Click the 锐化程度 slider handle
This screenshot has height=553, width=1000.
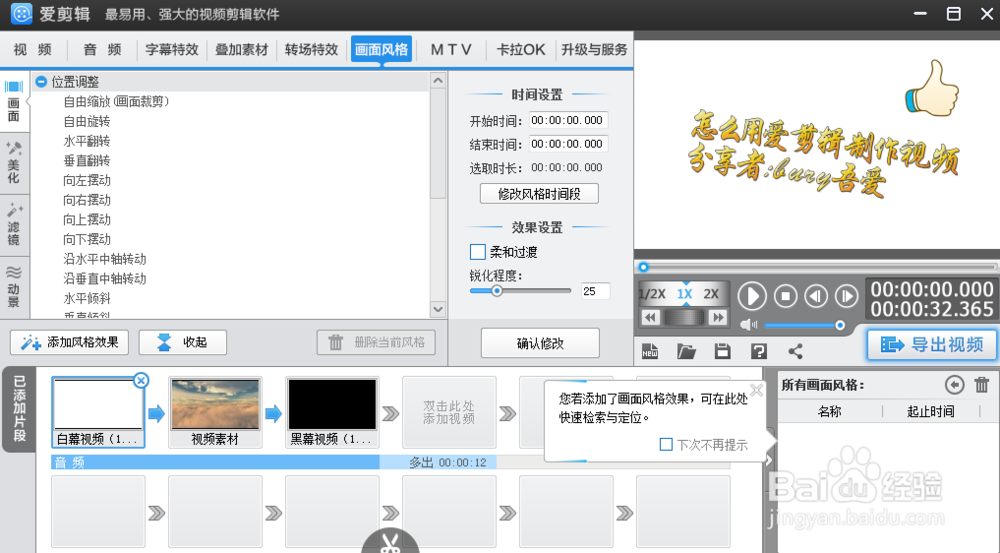pos(496,291)
